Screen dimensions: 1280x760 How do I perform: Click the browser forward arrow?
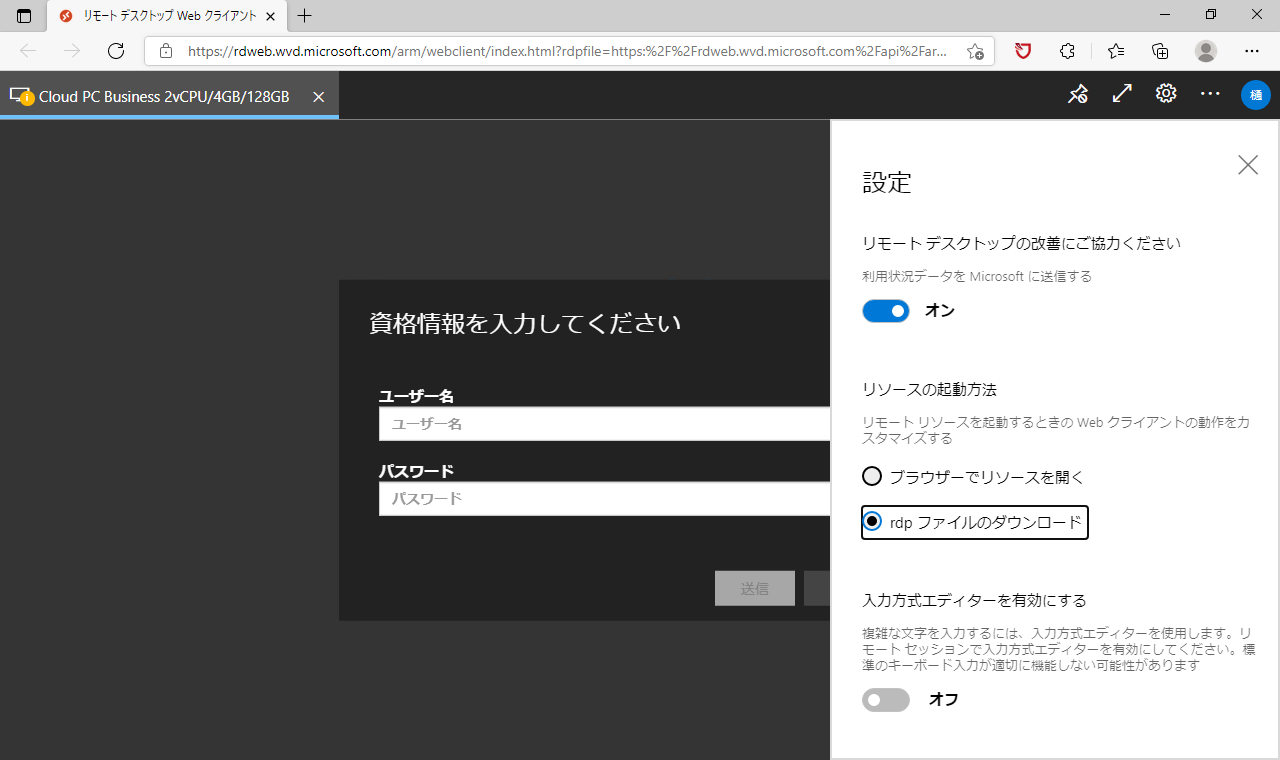pos(72,51)
